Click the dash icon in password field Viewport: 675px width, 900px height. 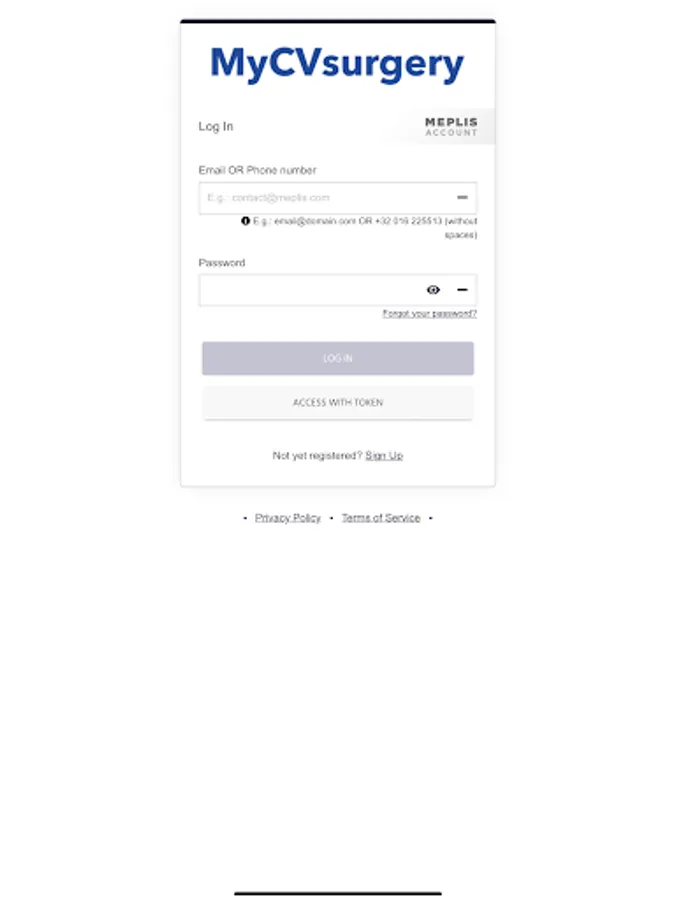[462, 290]
